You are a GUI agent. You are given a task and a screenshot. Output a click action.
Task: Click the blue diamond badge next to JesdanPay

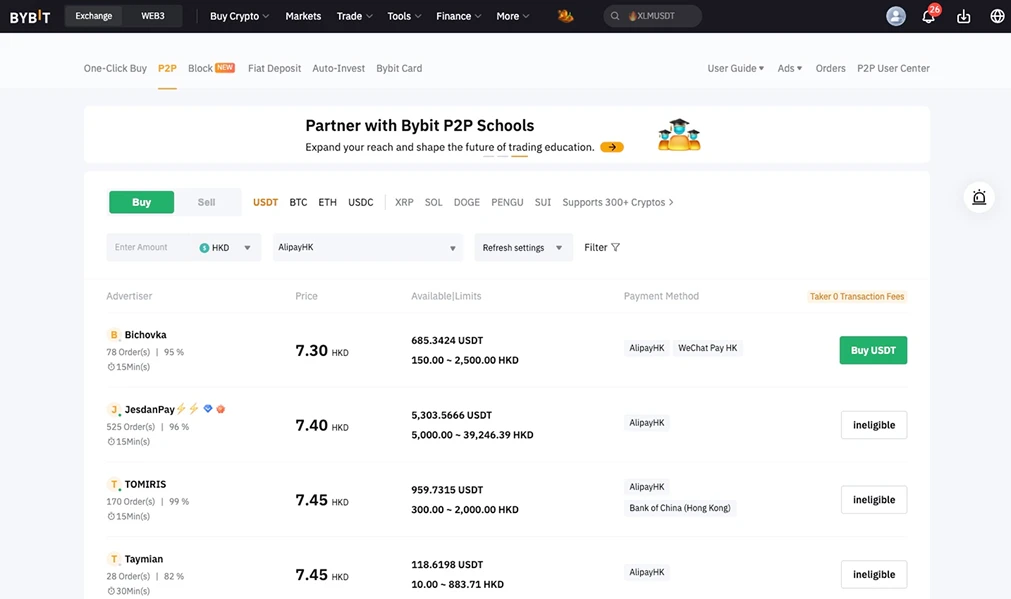point(208,409)
